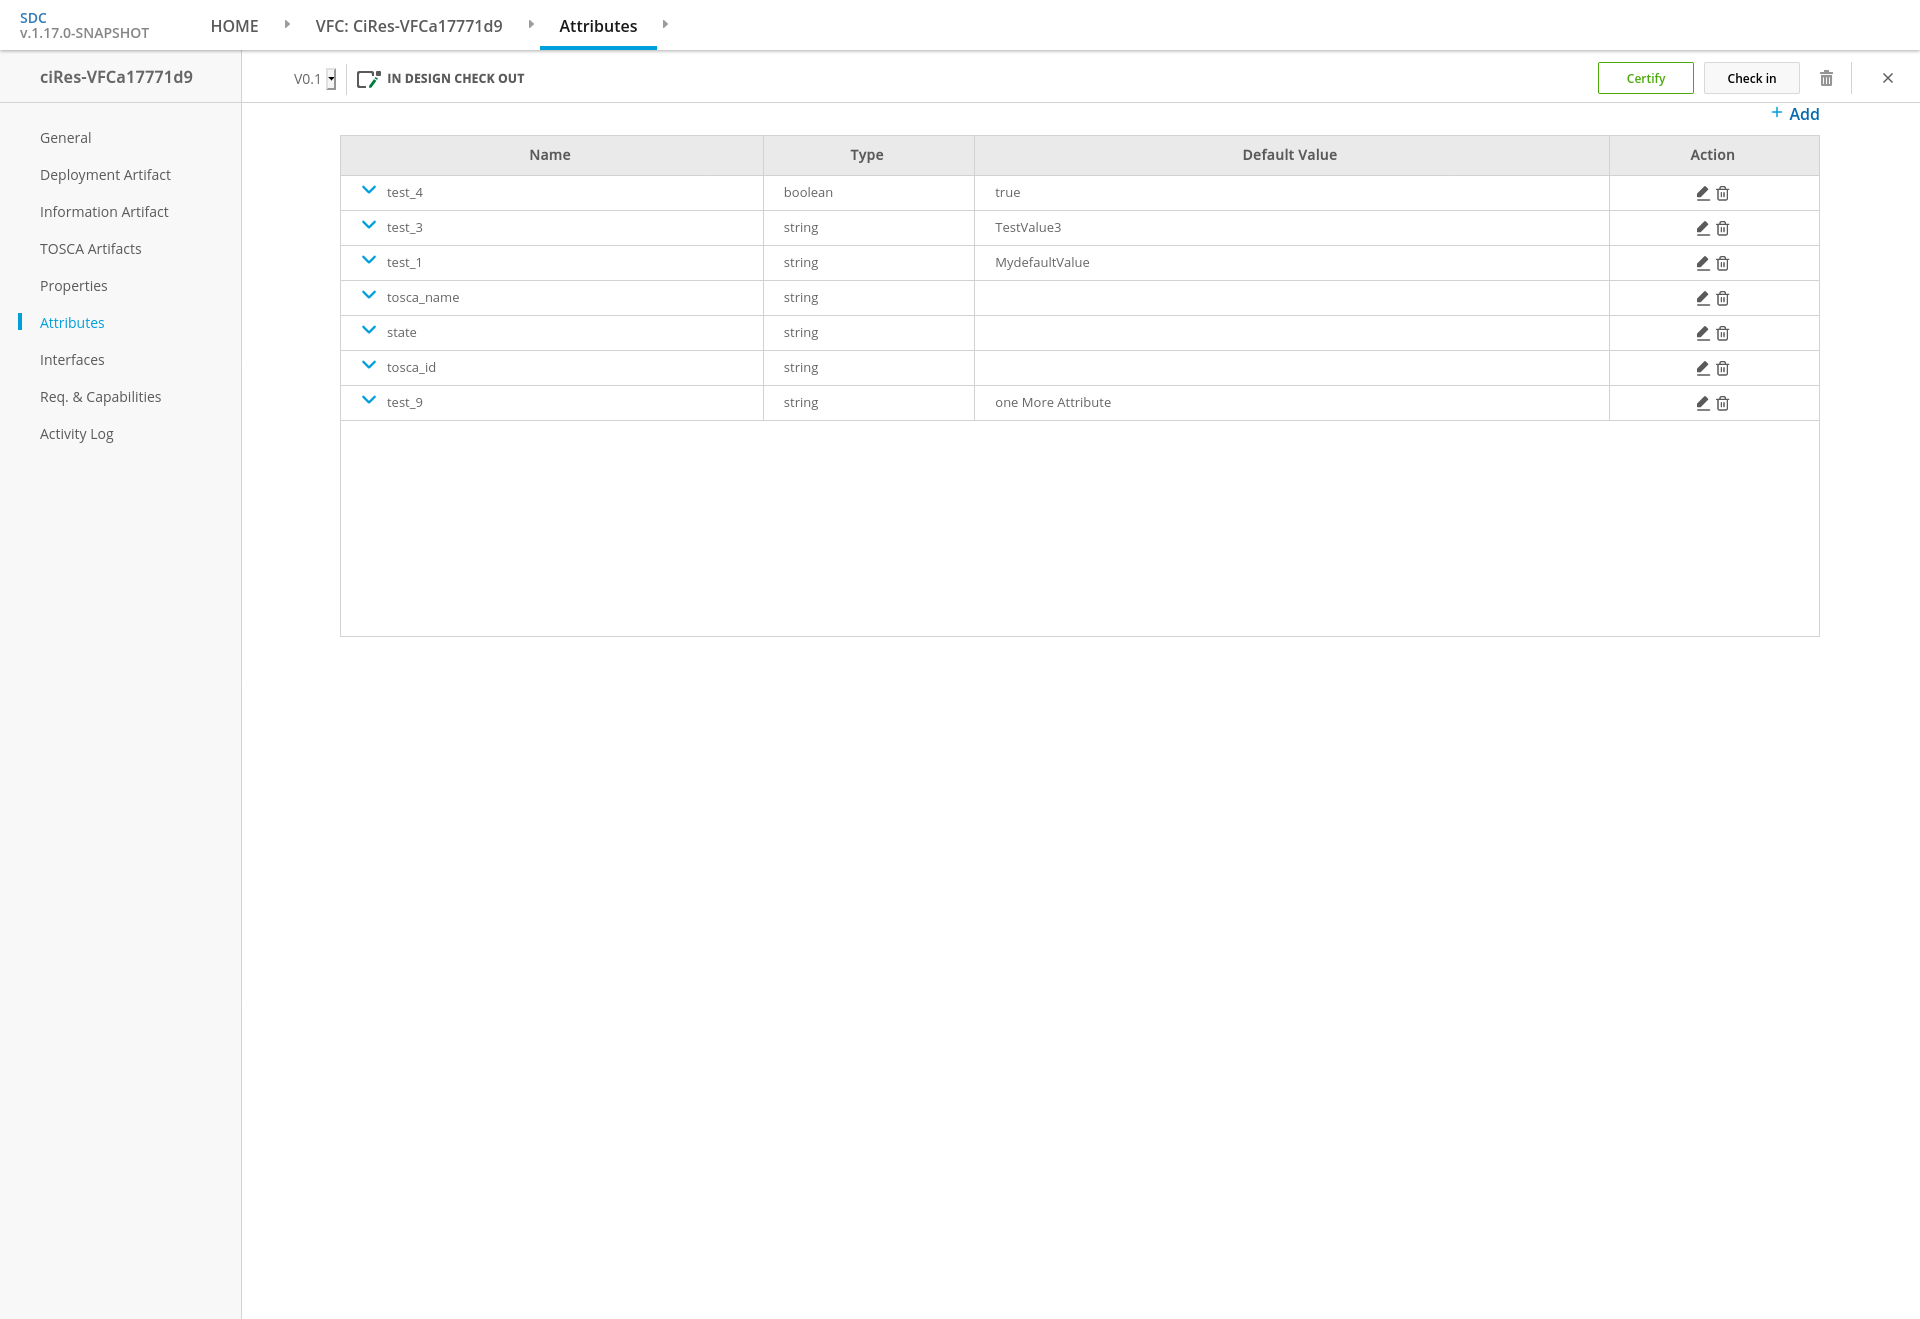This screenshot has width=1920, height=1319.
Task: Click the trash icon beside Check in
Action: 1826,78
